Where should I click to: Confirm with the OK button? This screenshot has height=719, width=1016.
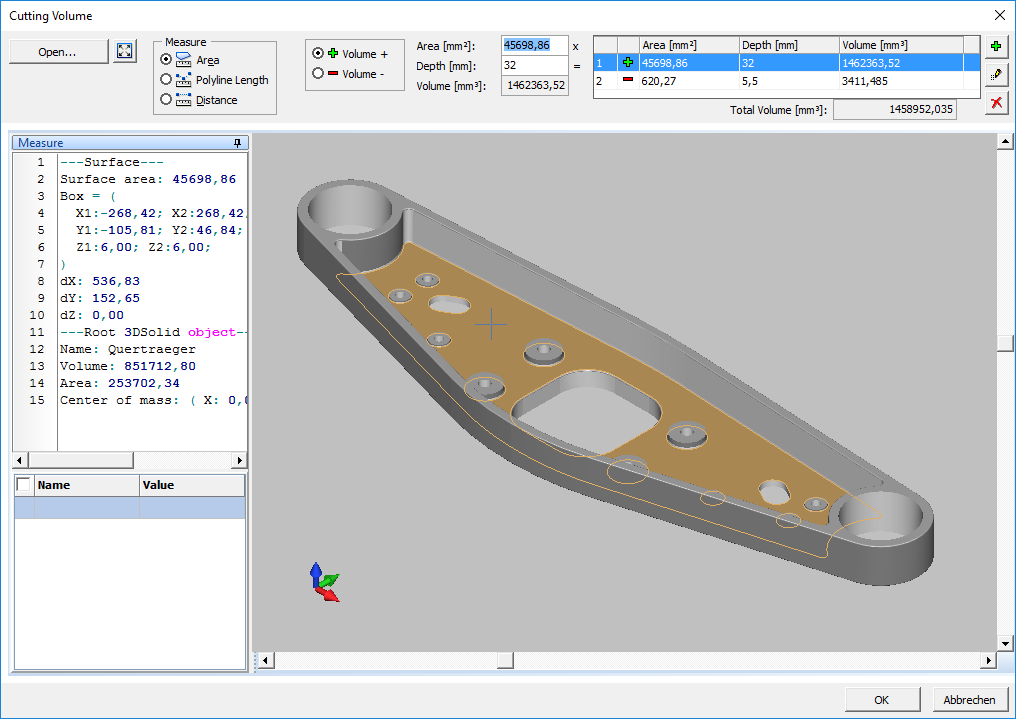pos(882,700)
